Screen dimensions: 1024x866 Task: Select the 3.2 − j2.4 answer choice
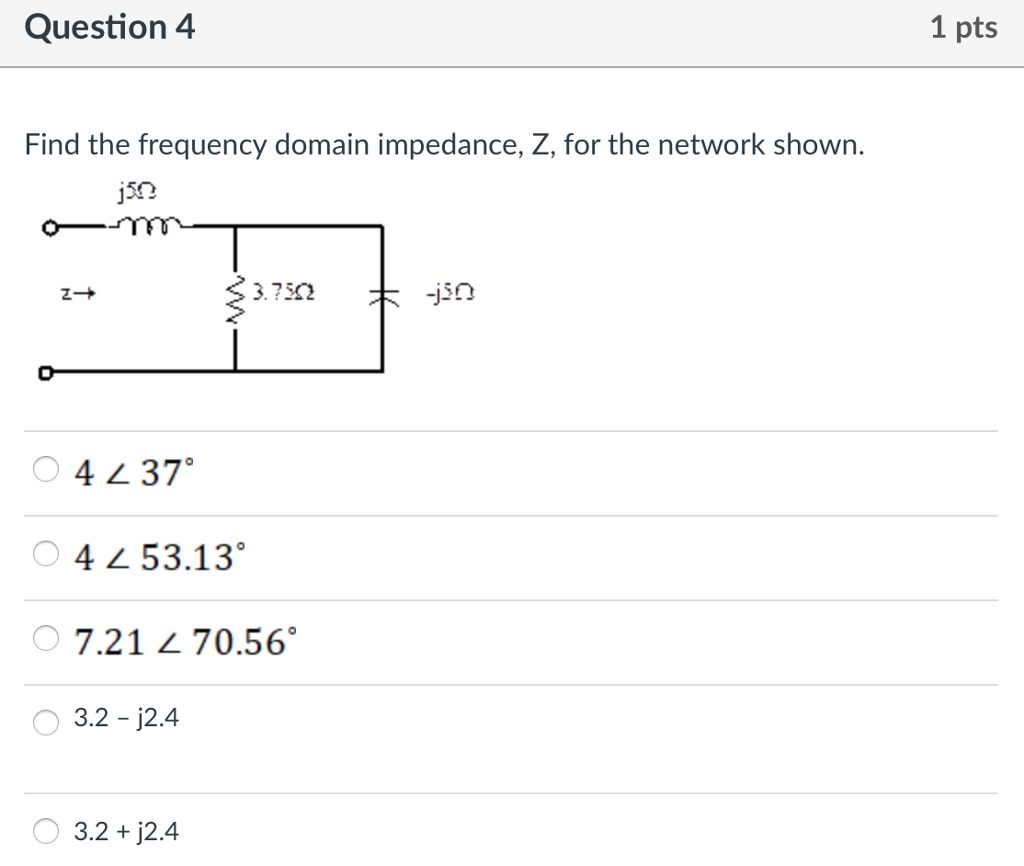(x=45, y=723)
